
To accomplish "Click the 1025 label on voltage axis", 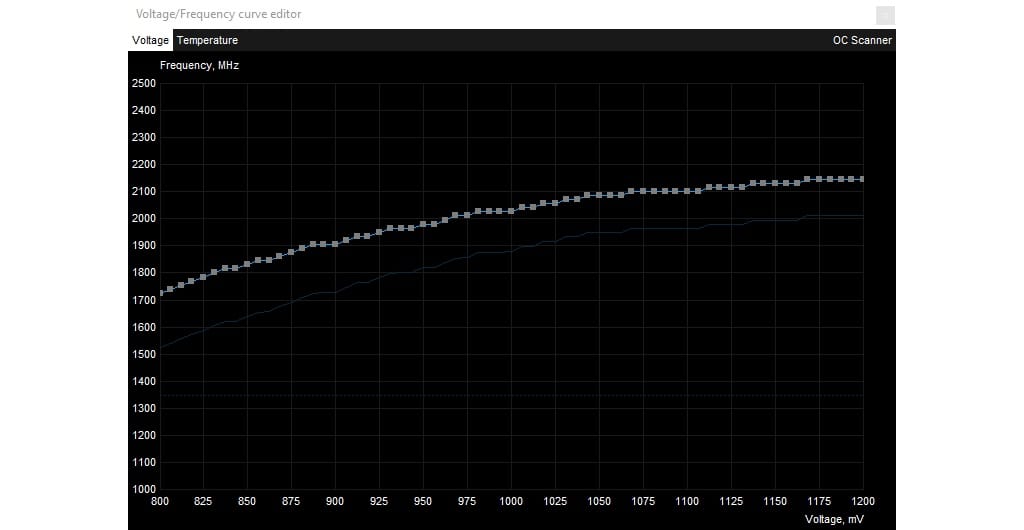I will coord(555,501).
